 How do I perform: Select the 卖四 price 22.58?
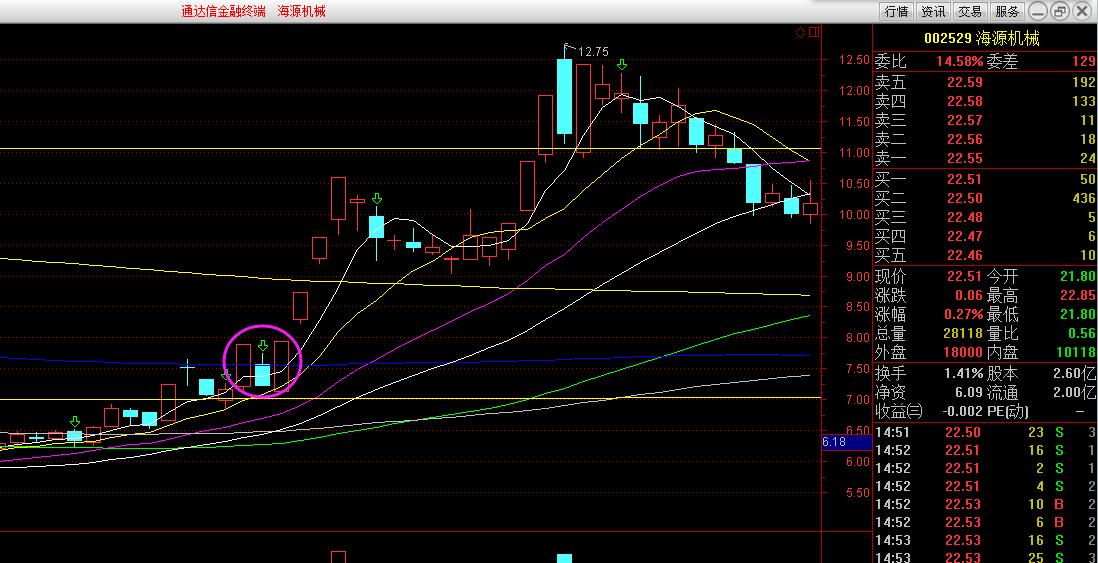(x=964, y=102)
